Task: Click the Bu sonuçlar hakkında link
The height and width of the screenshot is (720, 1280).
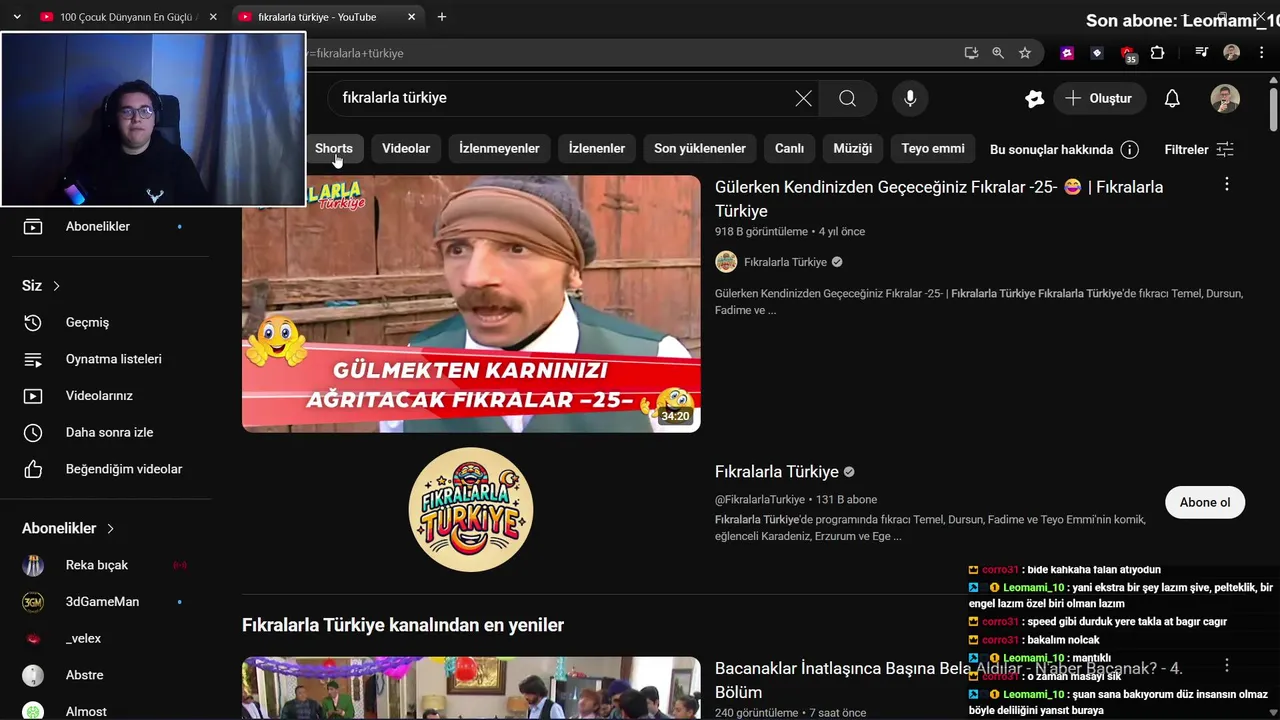Action: click(1051, 150)
